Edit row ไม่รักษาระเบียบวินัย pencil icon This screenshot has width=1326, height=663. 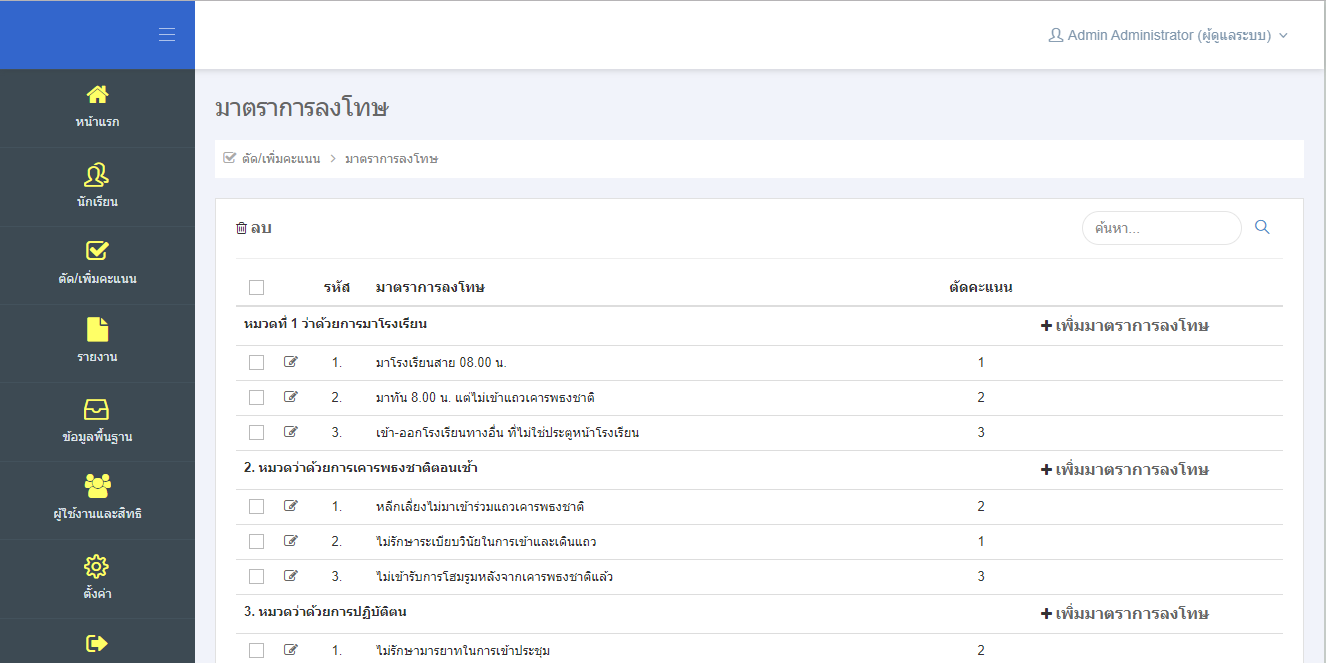tap(291, 541)
